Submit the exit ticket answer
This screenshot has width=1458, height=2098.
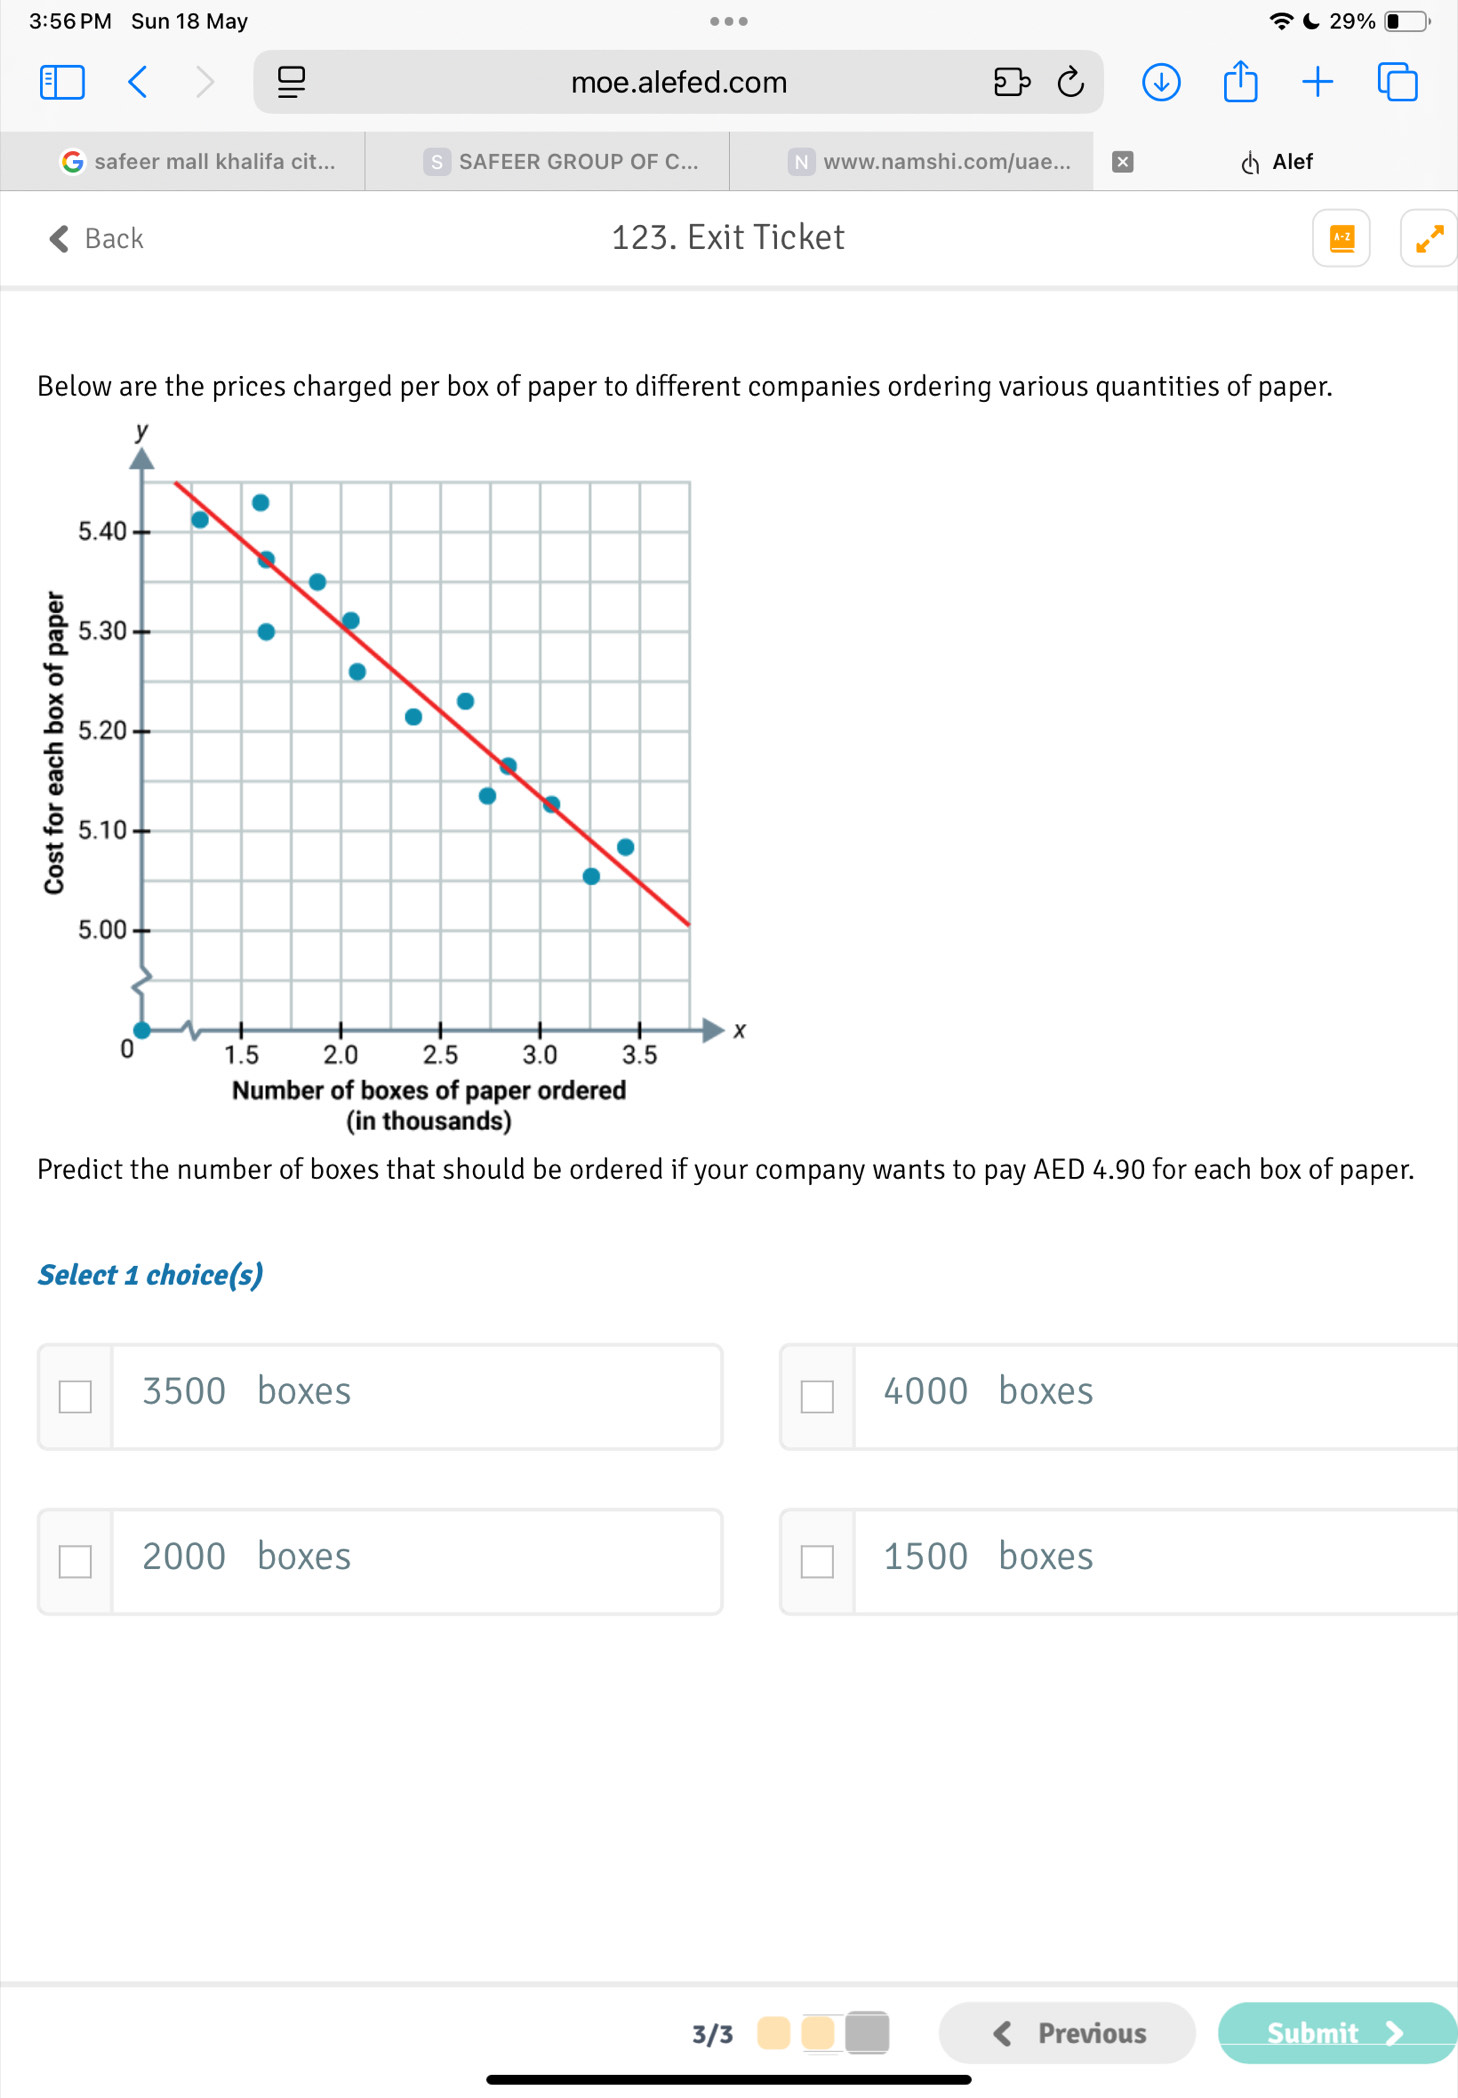pos(1337,2032)
